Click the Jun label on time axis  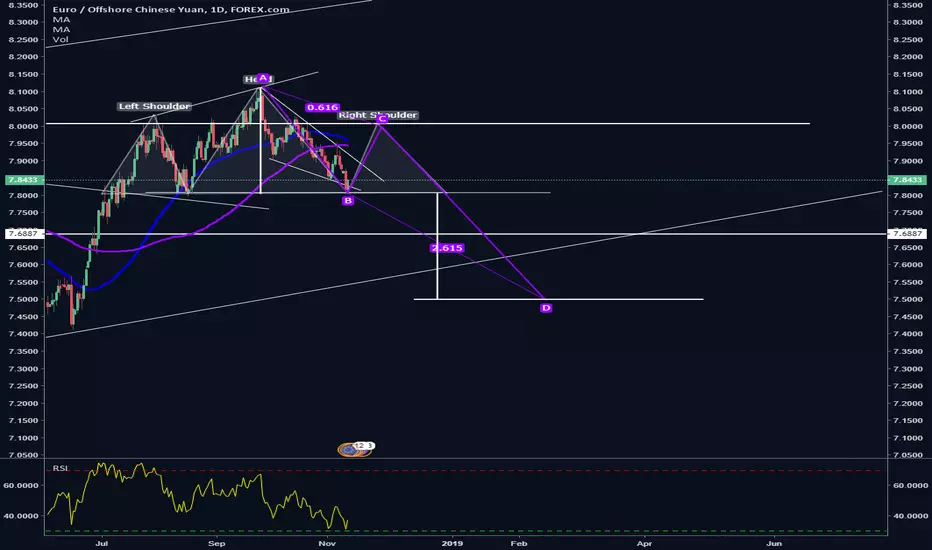click(774, 543)
